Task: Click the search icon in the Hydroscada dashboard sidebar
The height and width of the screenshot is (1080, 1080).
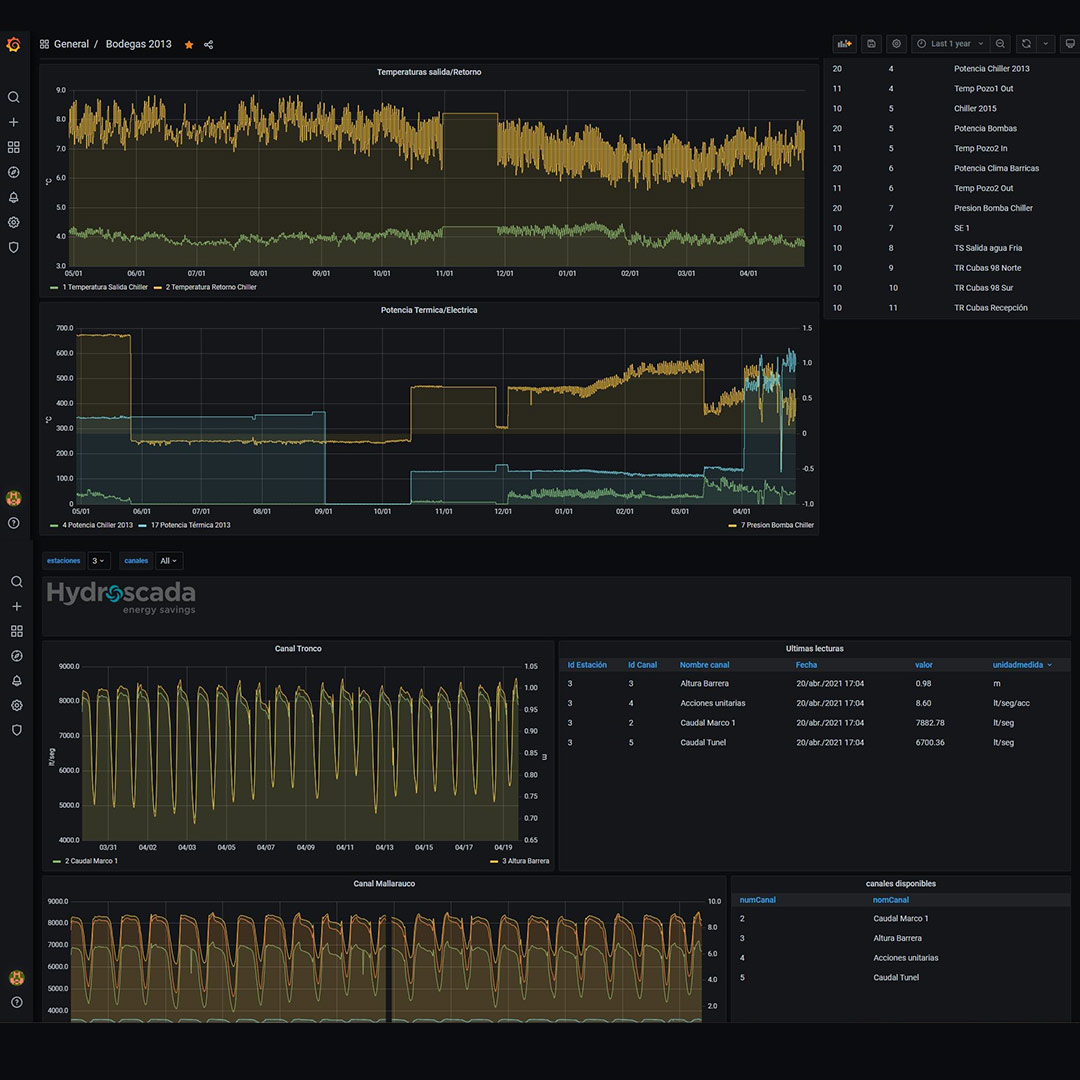Action: point(17,582)
